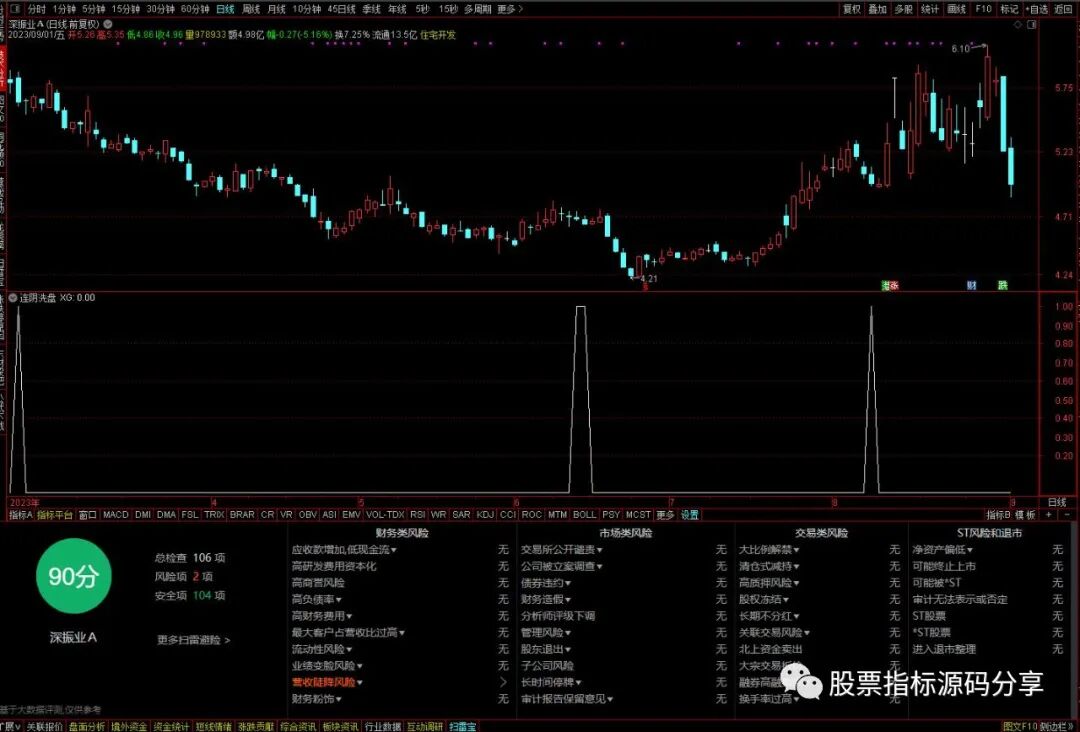Expand 营收陡降风险 flagged item
The width and height of the screenshot is (1080, 732).
coord(328,682)
